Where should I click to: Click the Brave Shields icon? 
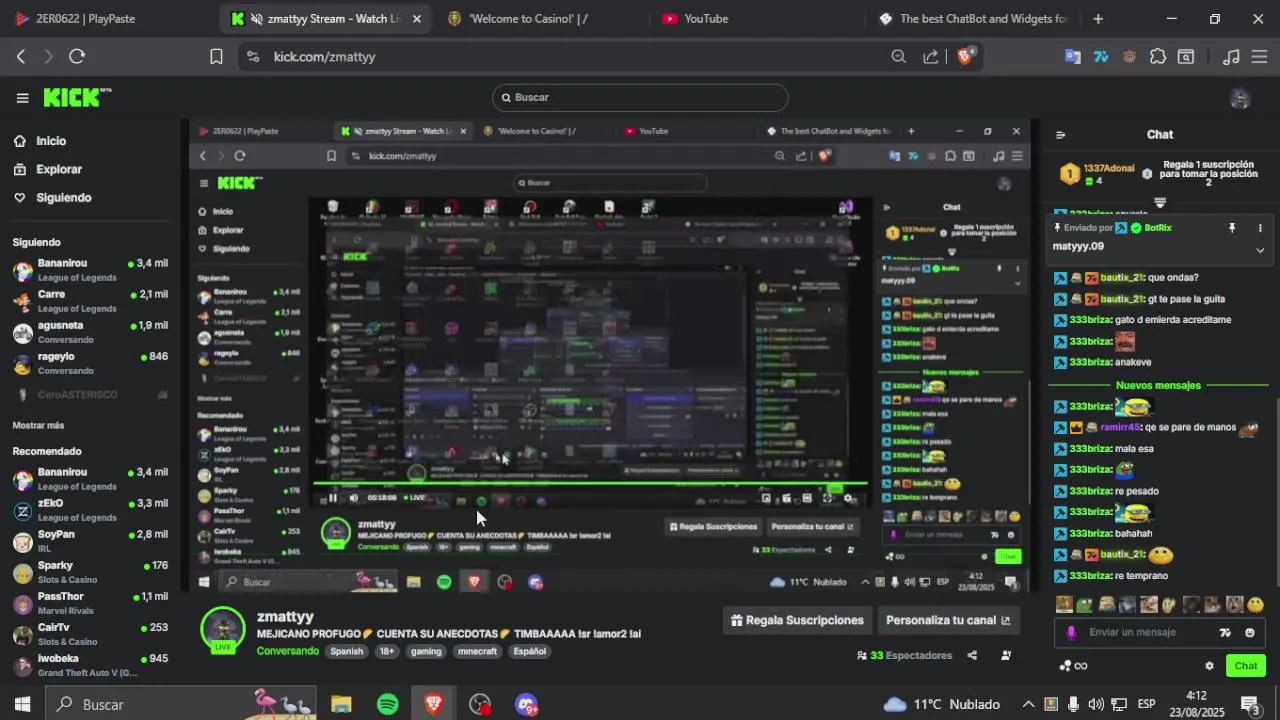point(965,57)
